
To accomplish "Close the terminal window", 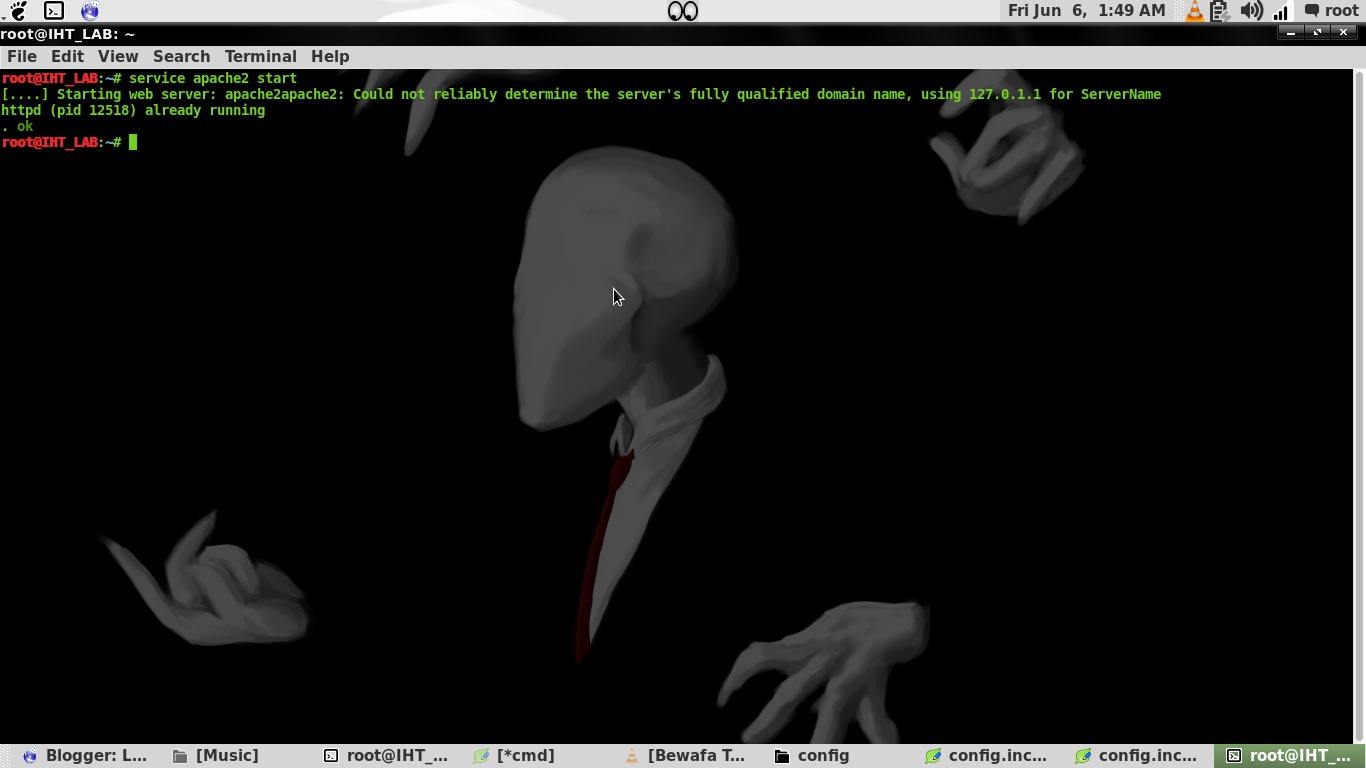I will point(1343,33).
